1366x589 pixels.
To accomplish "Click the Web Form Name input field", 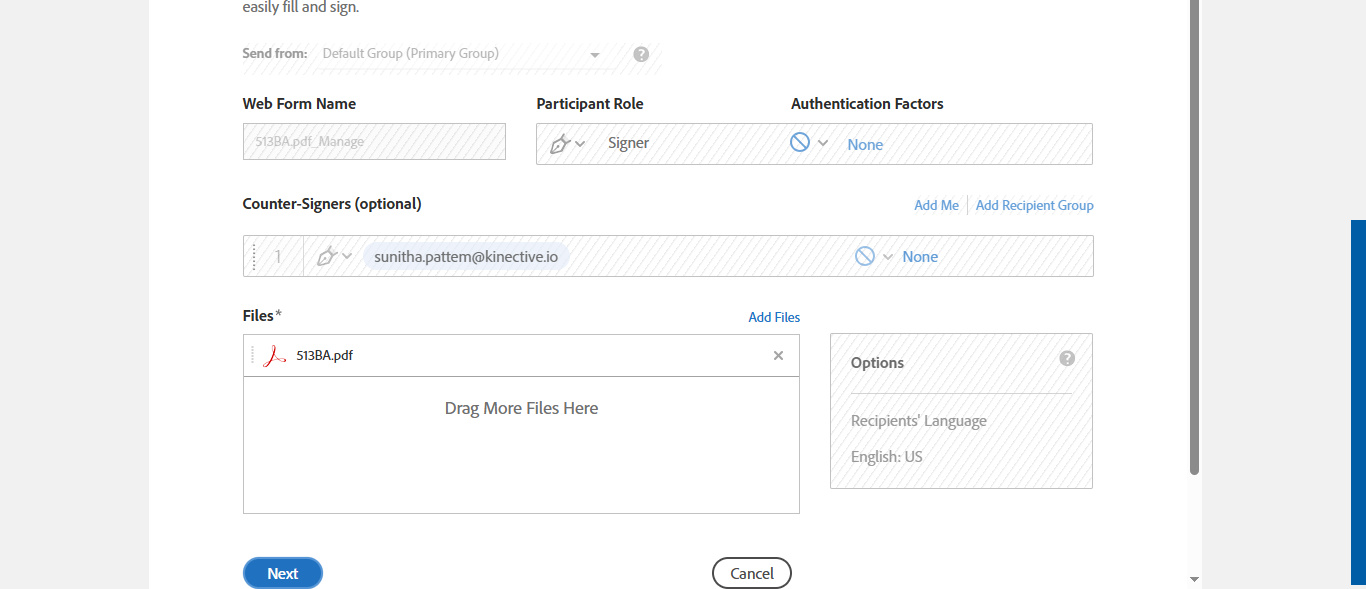I will coord(374,142).
